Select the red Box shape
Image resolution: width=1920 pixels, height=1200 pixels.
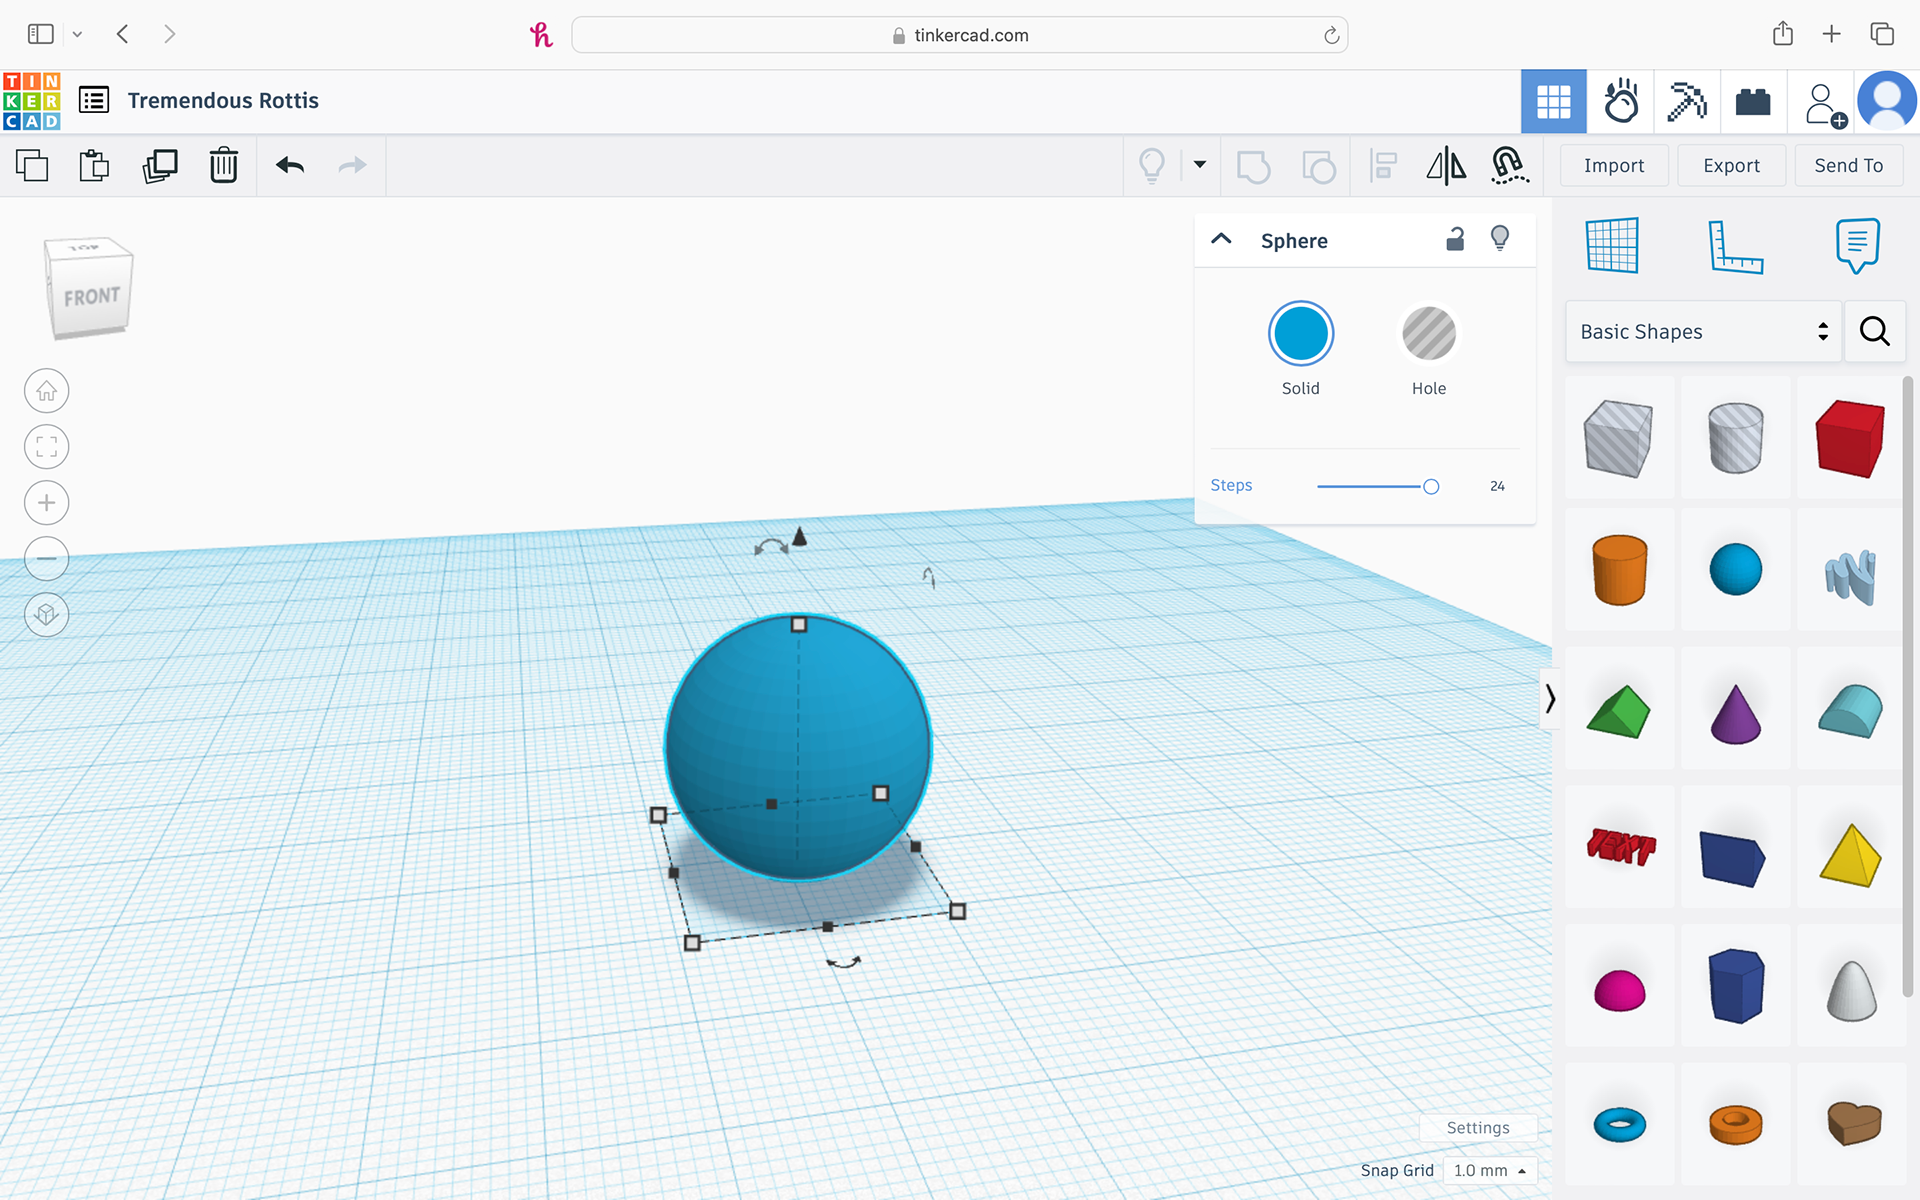pyautogui.click(x=1850, y=438)
